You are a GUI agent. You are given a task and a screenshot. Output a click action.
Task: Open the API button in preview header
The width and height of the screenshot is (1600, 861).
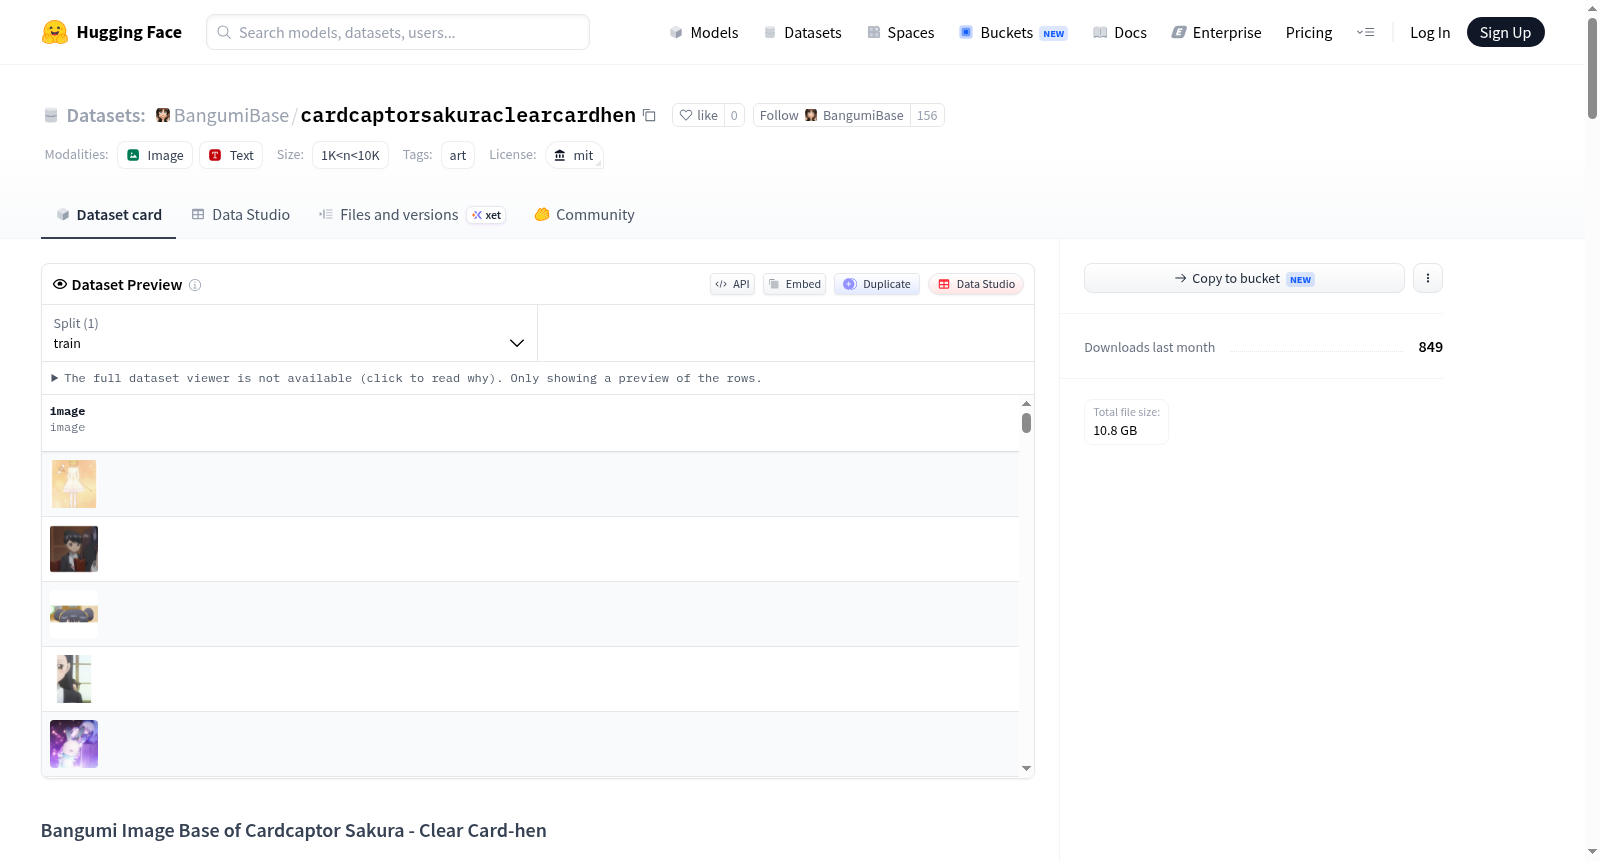pyautogui.click(x=732, y=284)
